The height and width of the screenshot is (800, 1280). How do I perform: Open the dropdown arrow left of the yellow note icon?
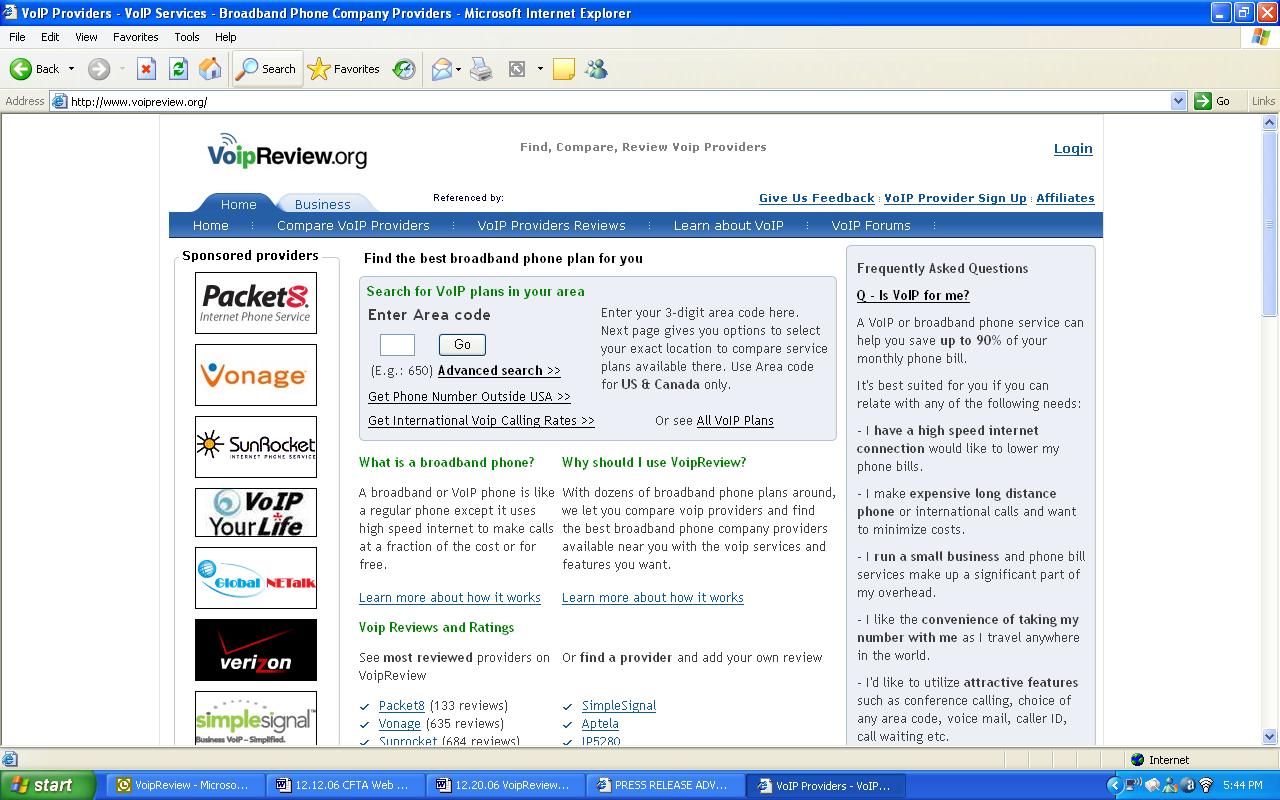540,69
